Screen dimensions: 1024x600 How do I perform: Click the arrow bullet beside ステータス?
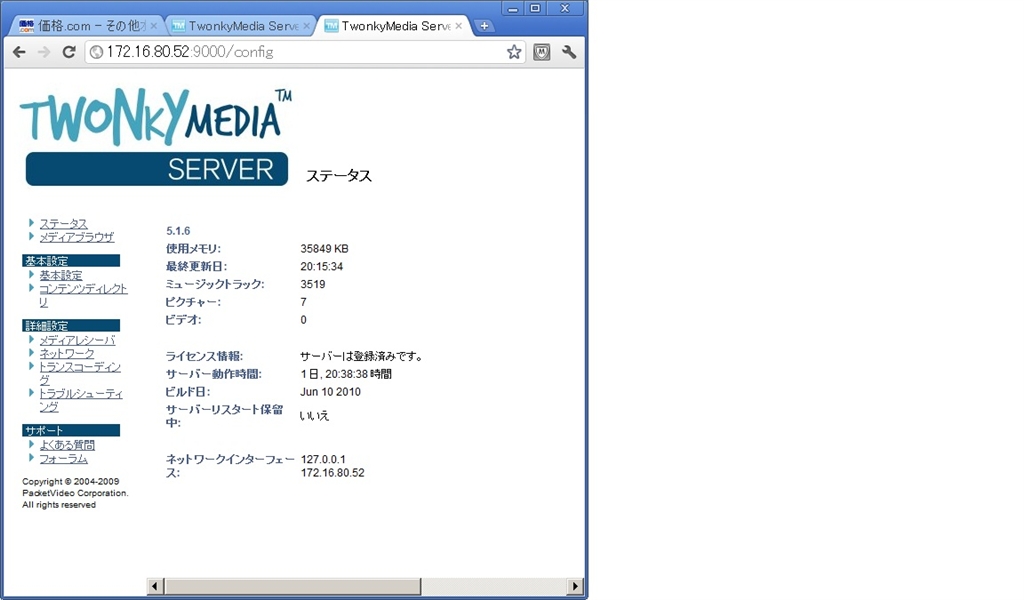[x=31, y=223]
